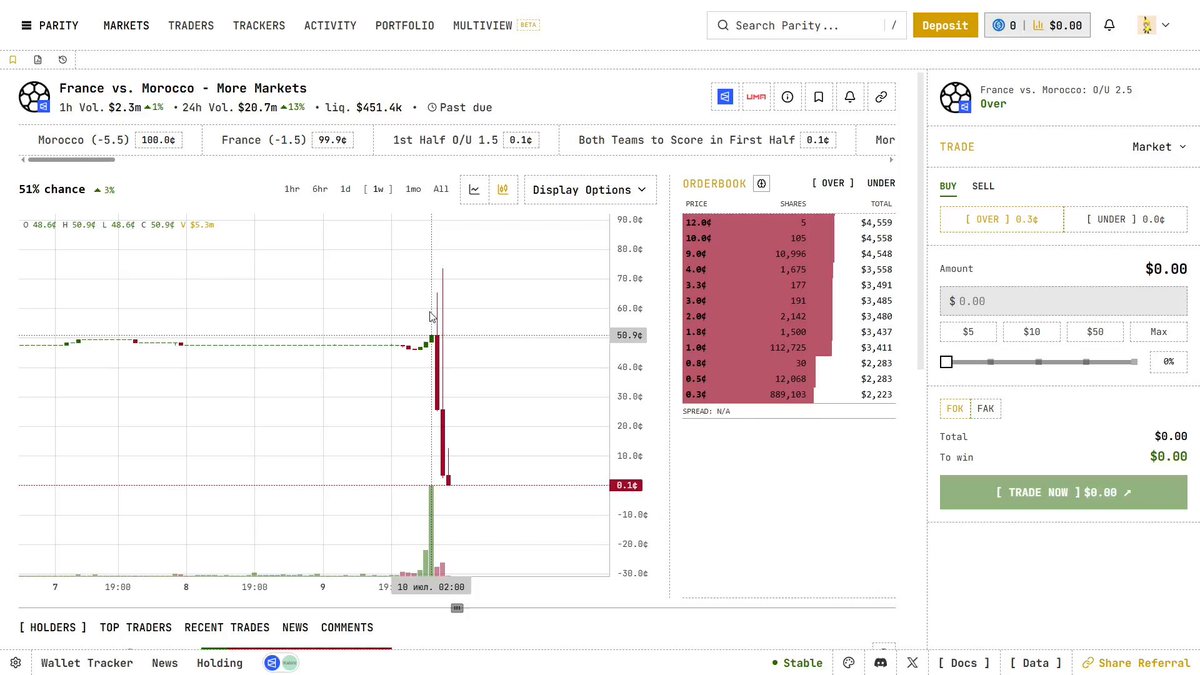
Task: Select the FOK order type
Action: pos(955,408)
